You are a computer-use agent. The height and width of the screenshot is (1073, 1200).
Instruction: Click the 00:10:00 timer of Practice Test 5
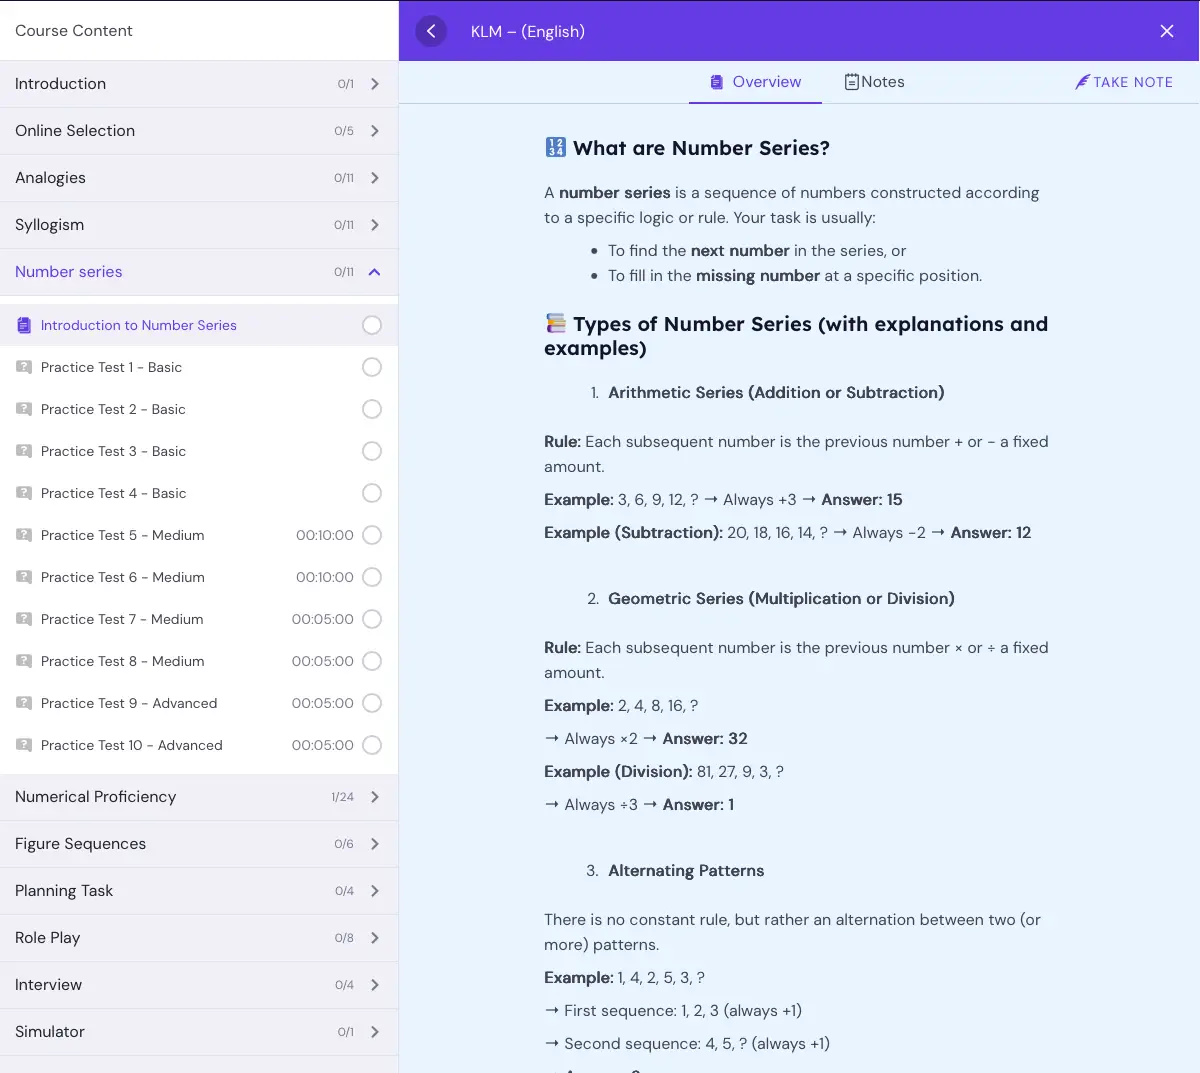325,535
